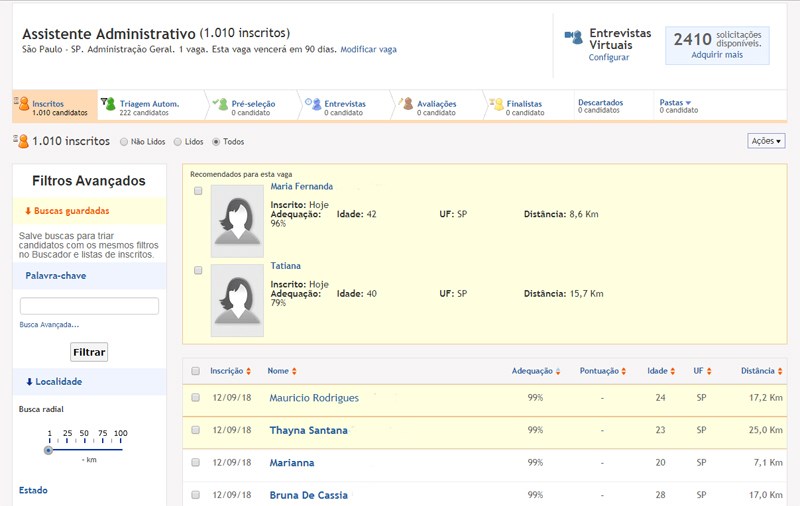Select the Lidos radio button
This screenshot has width=800, height=506.
178,142
